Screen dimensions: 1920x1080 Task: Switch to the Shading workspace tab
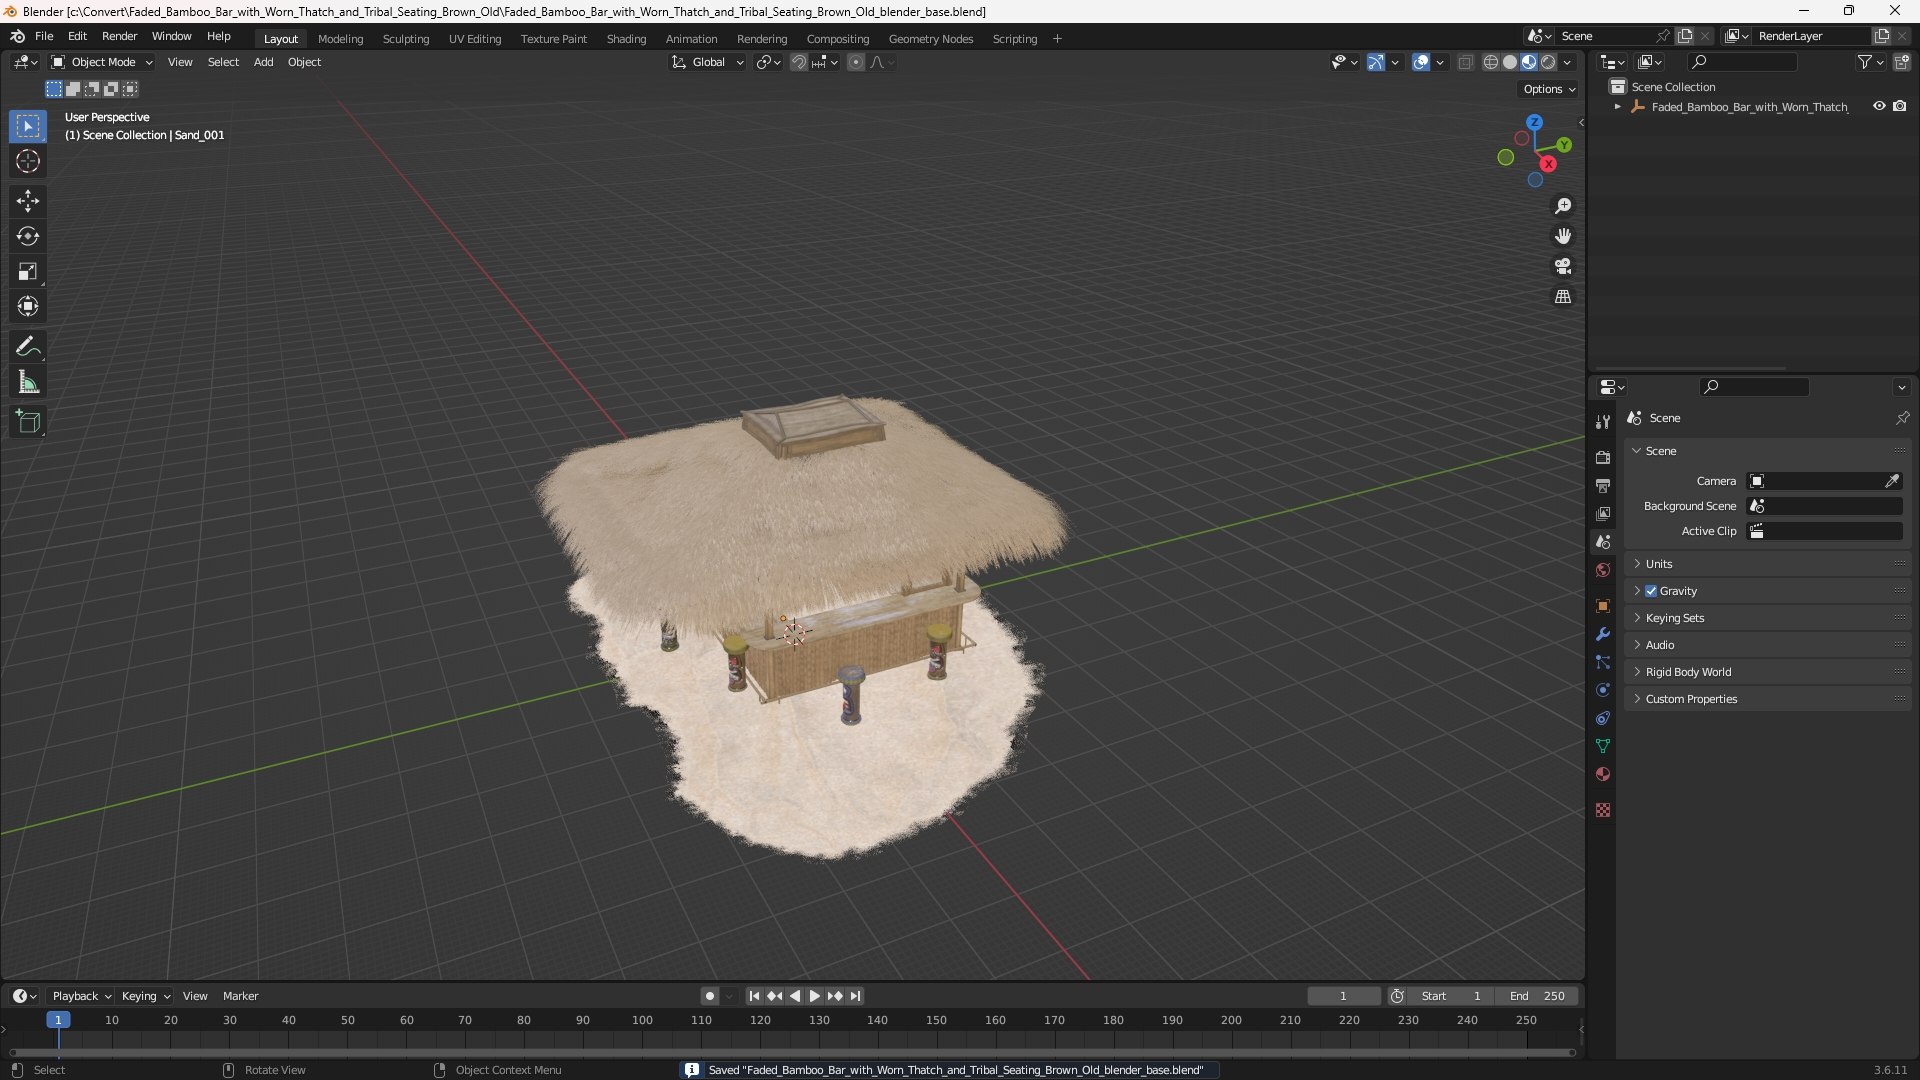click(x=626, y=39)
